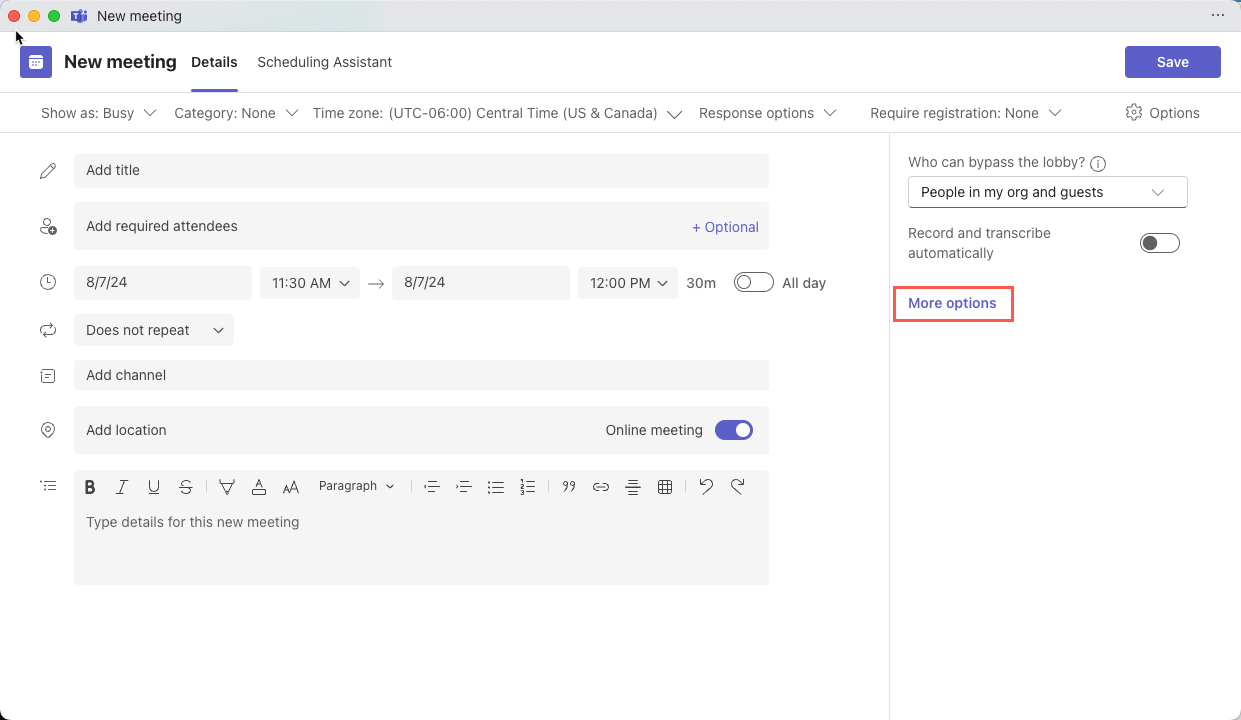Expand the Does not repeat dropdown
Viewport: 1241px width, 720px height.
pyautogui.click(x=153, y=330)
